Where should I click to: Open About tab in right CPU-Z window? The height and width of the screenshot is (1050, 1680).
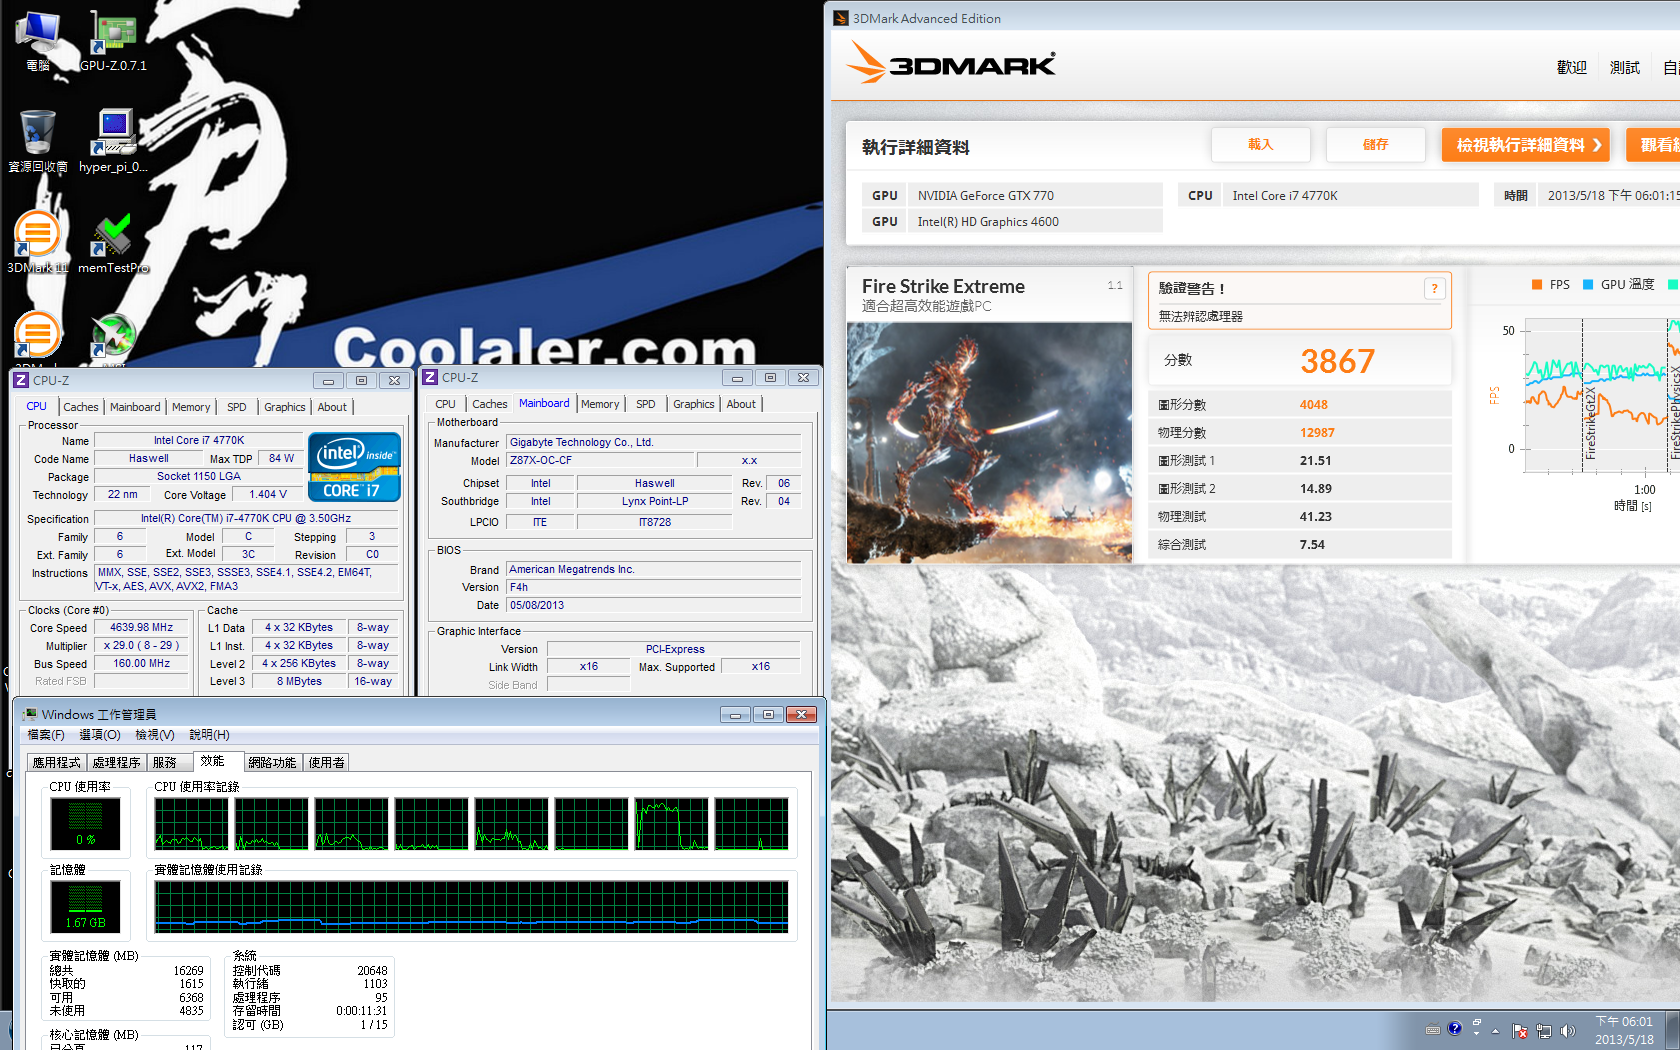pyautogui.click(x=741, y=404)
